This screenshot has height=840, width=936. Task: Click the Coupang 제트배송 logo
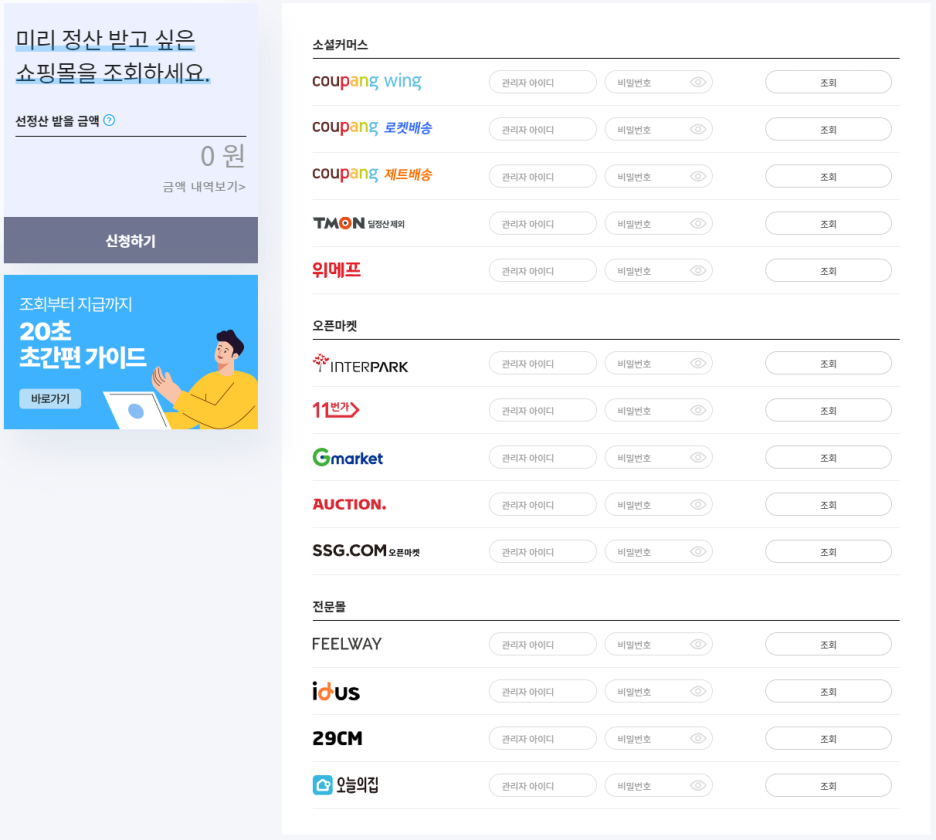(x=372, y=175)
